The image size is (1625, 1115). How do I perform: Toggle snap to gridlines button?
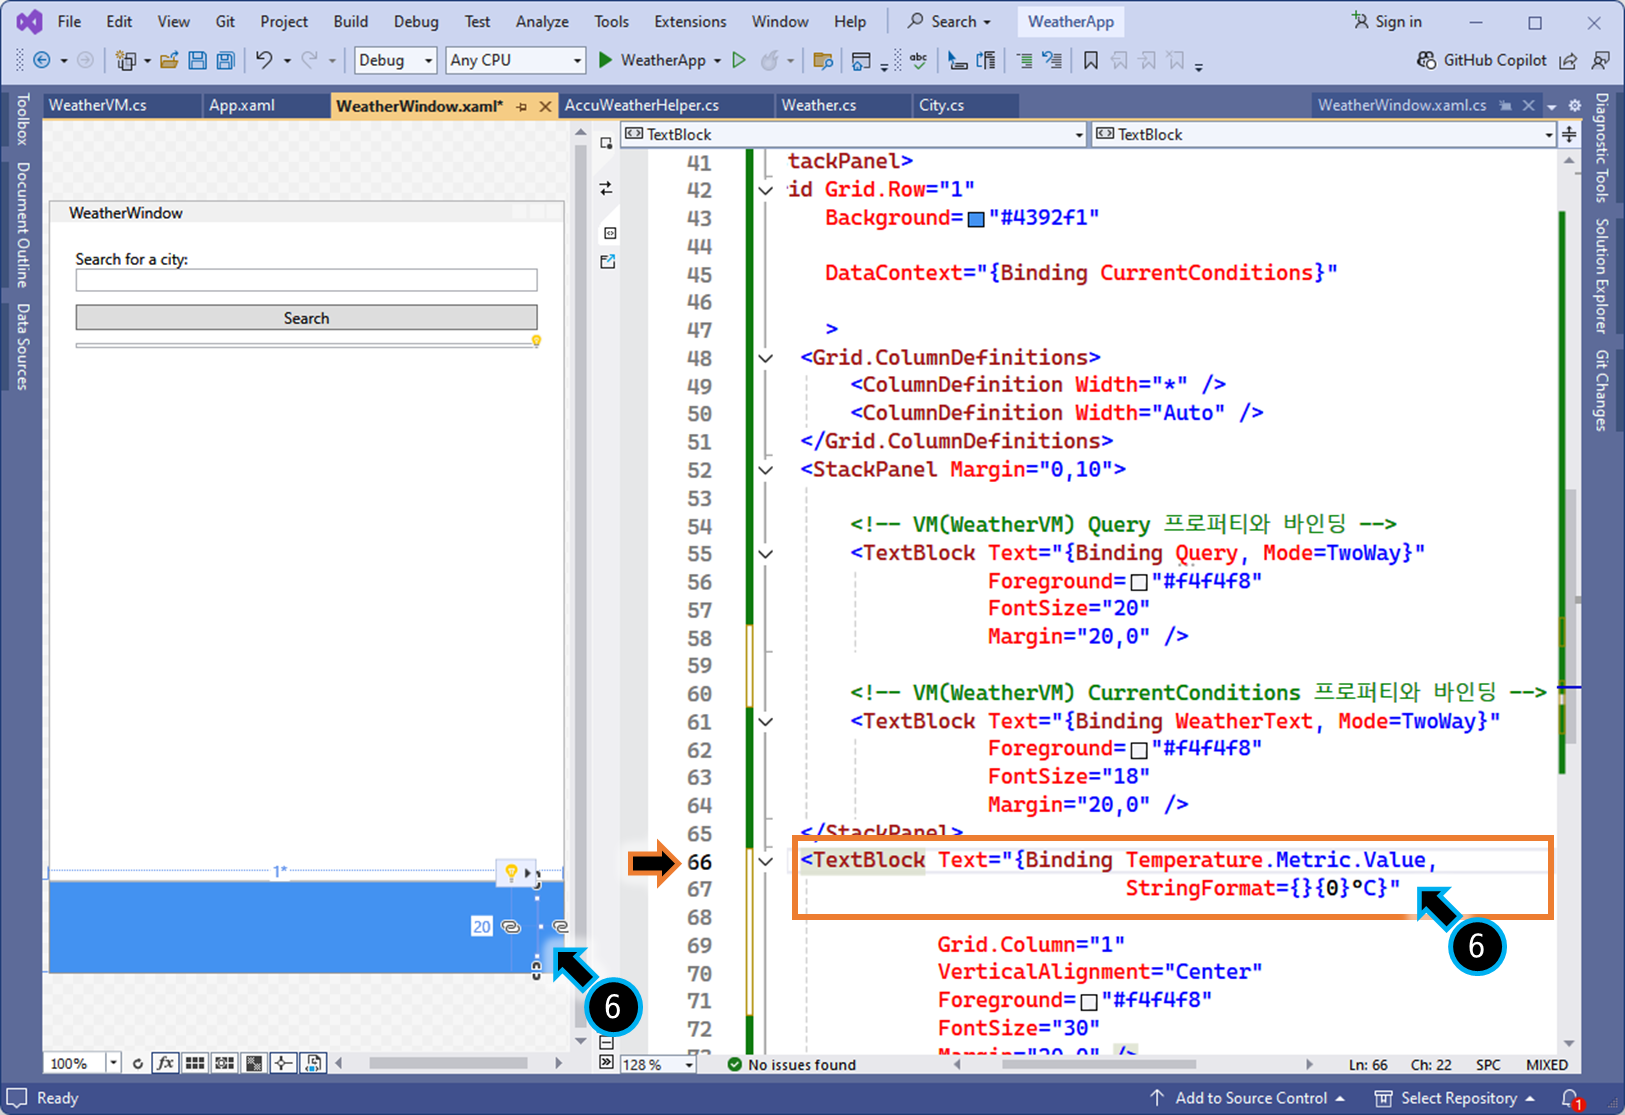(225, 1063)
